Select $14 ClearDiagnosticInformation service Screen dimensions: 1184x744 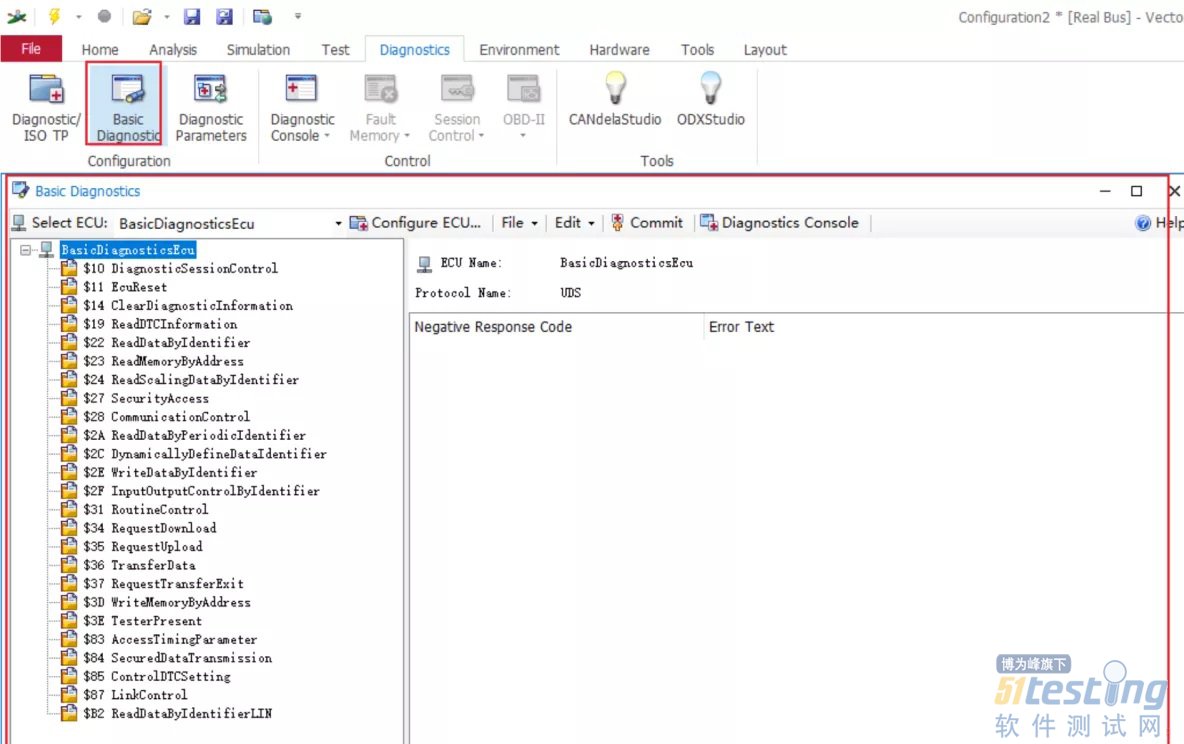click(188, 305)
